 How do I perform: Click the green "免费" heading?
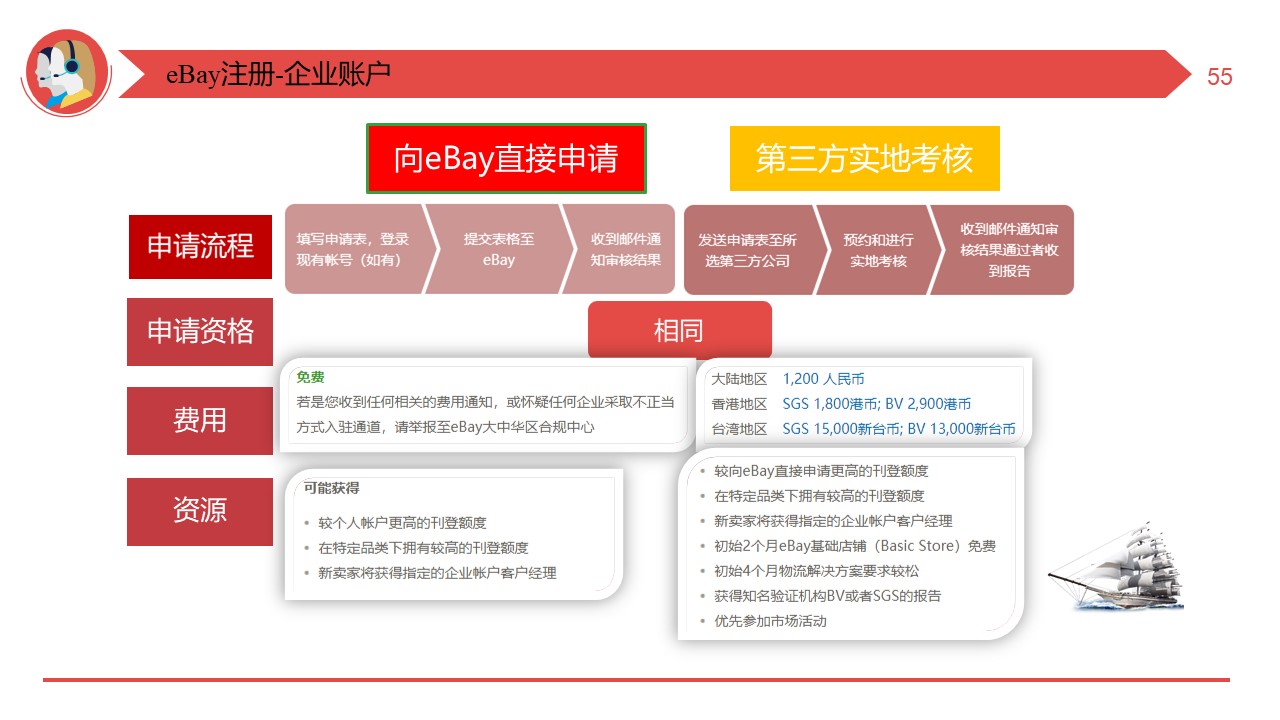pyautogui.click(x=310, y=378)
